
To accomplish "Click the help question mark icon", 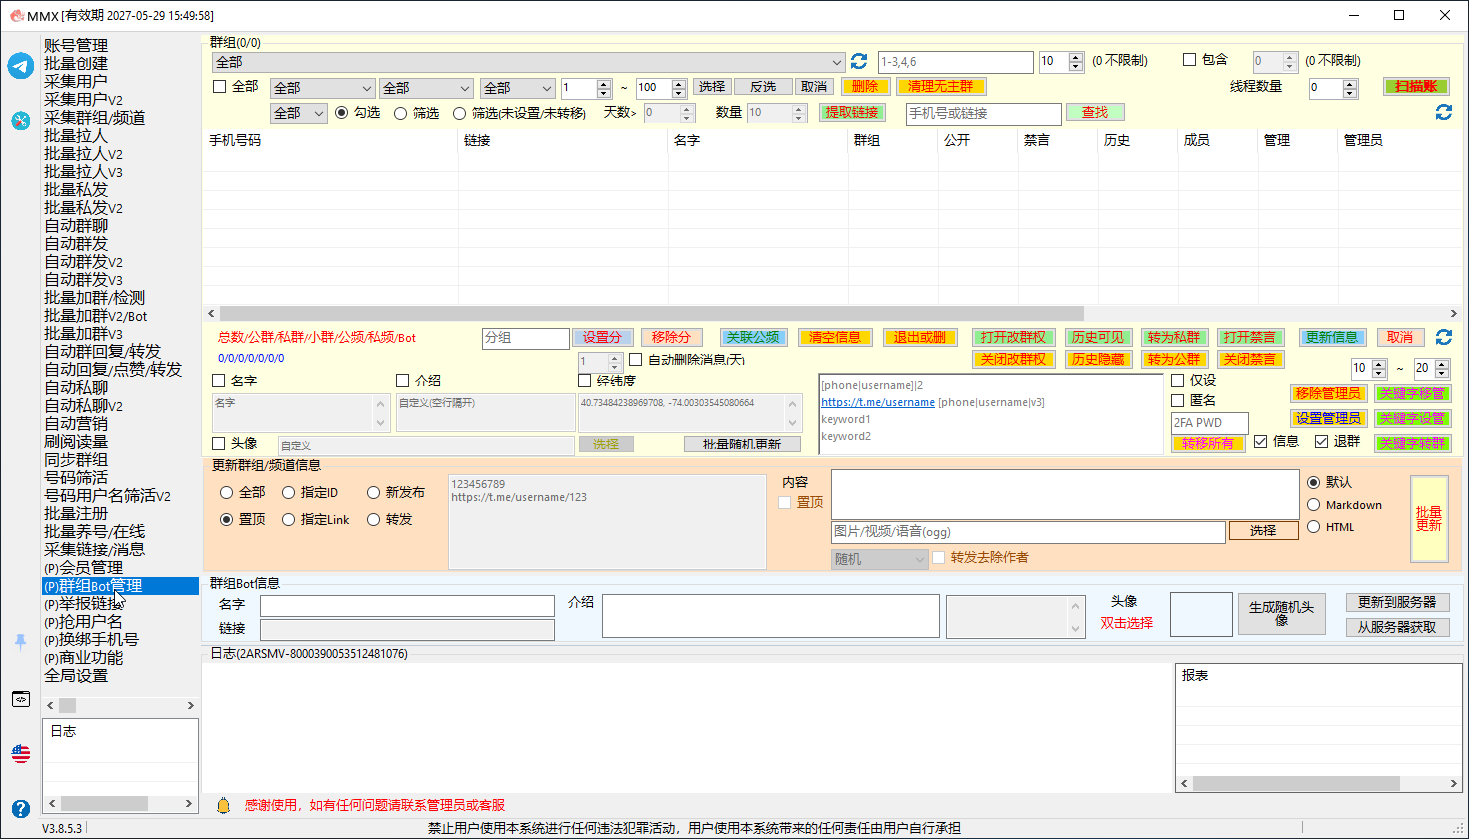I will (21, 808).
